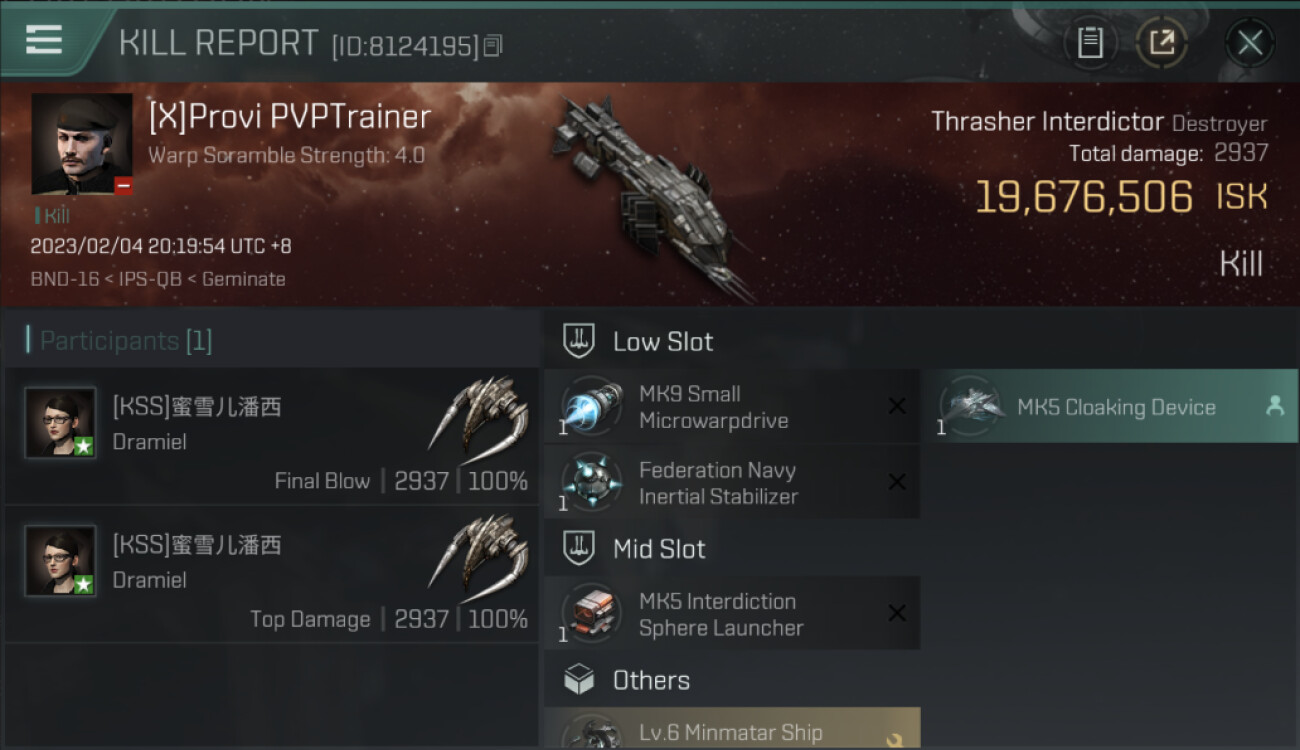Toggle X mark on Interdiction Sphere Launcher
This screenshot has width=1300, height=750.
coord(897,613)
